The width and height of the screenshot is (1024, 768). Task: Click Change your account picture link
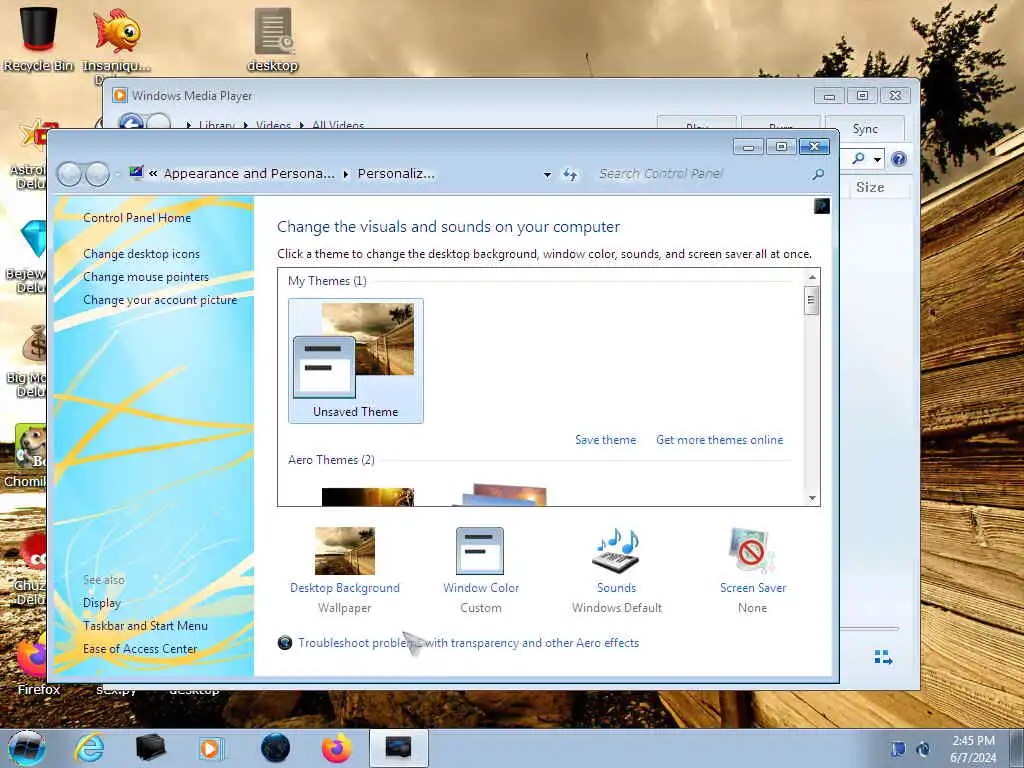160,300
